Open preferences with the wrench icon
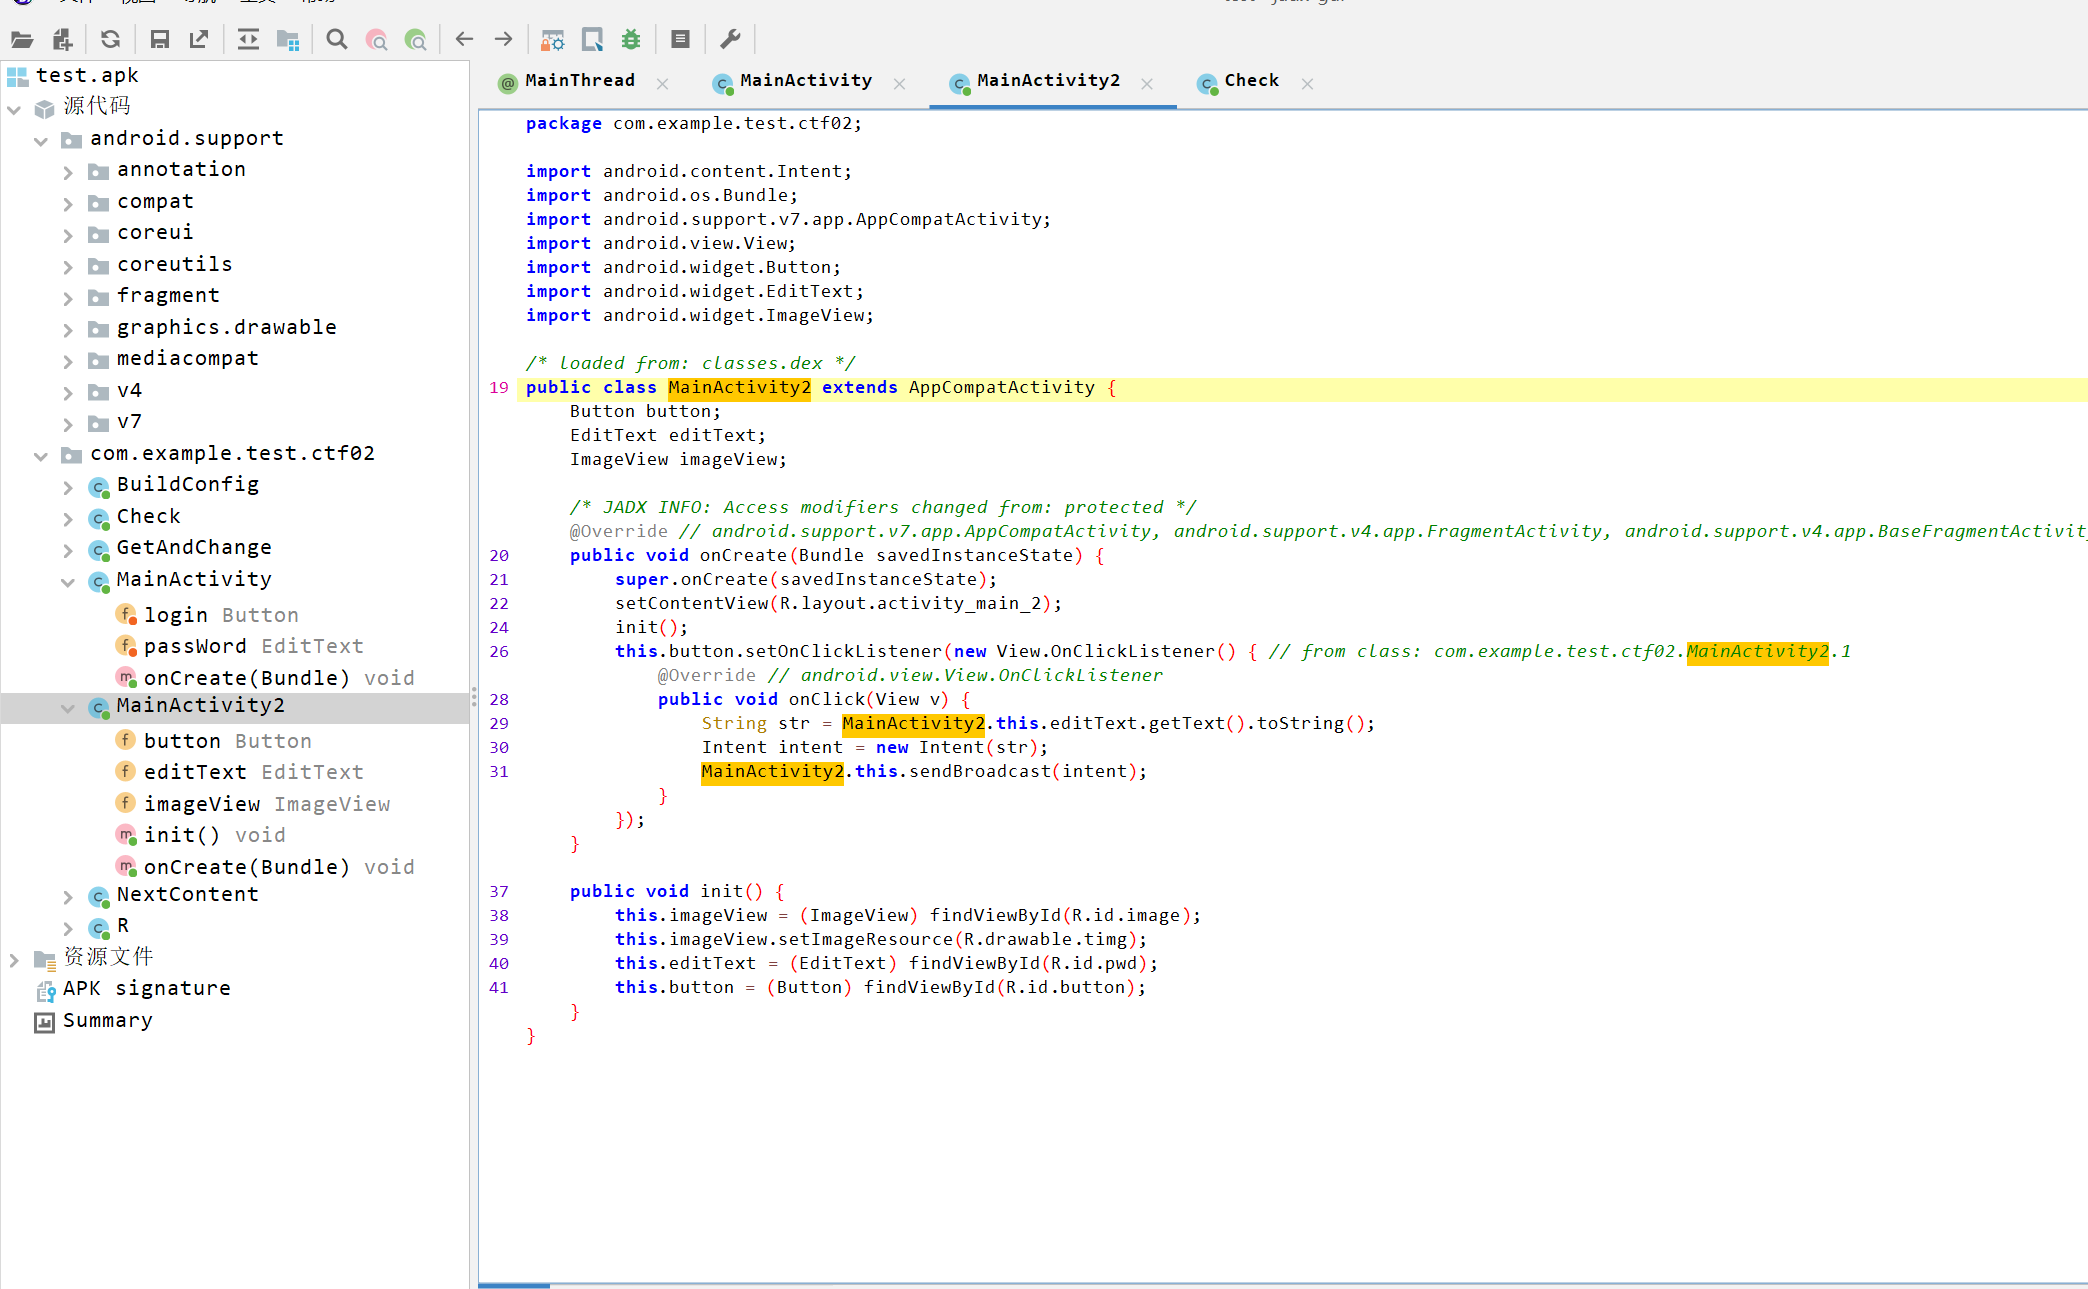 [x=730, y=40]
